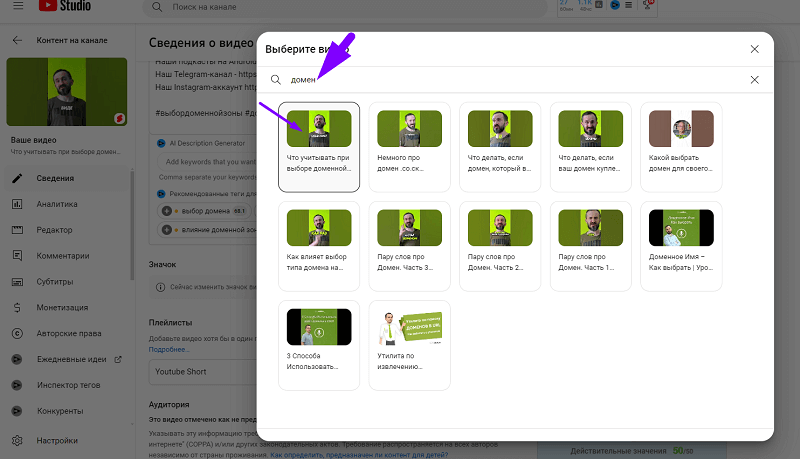Screen dimensions: 800x459
Task: Click the Add keywords input field
Action: [209, 162]
